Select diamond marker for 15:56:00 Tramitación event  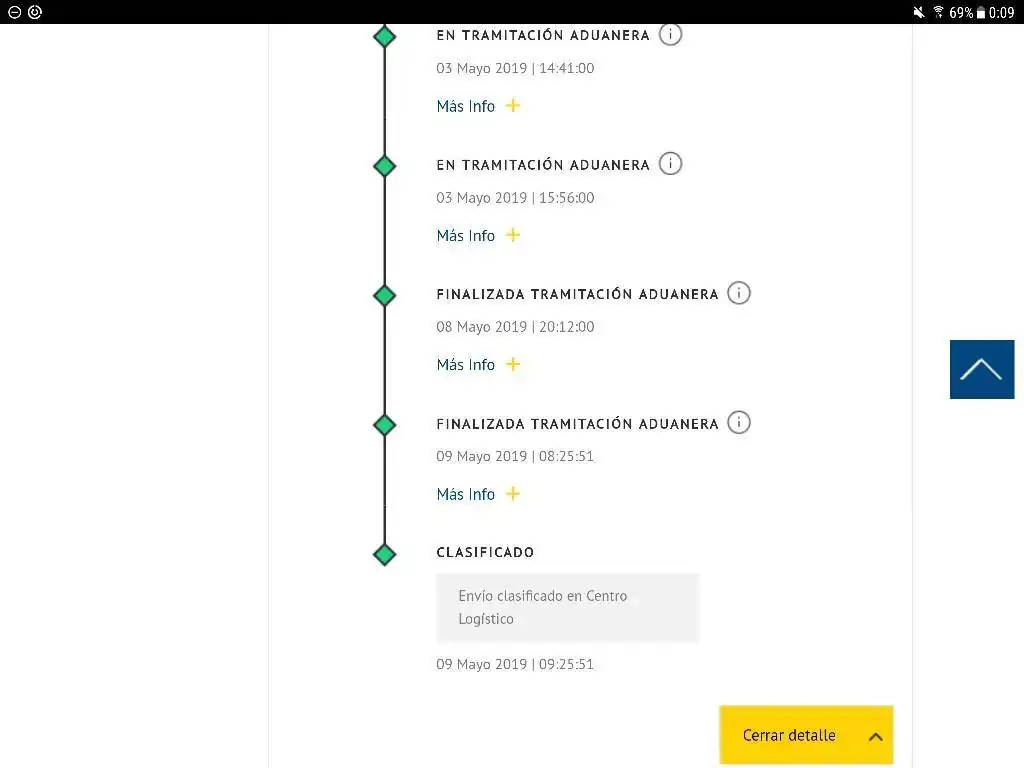385,166
